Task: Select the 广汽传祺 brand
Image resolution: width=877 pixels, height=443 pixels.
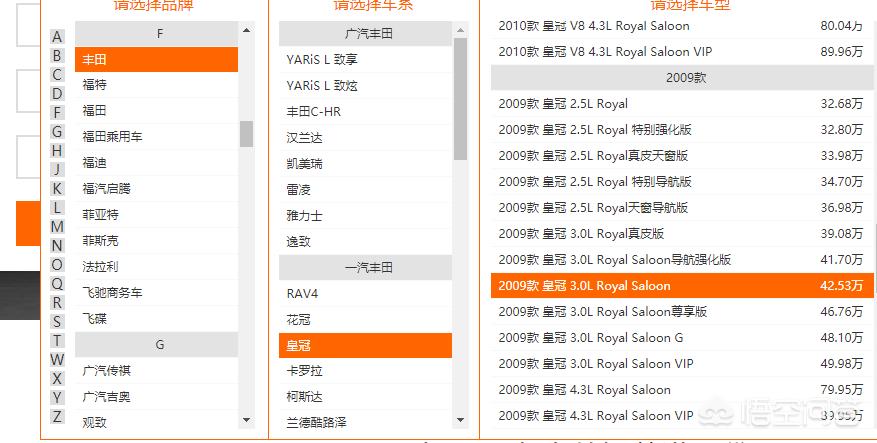Action: (x=157, y=371)
